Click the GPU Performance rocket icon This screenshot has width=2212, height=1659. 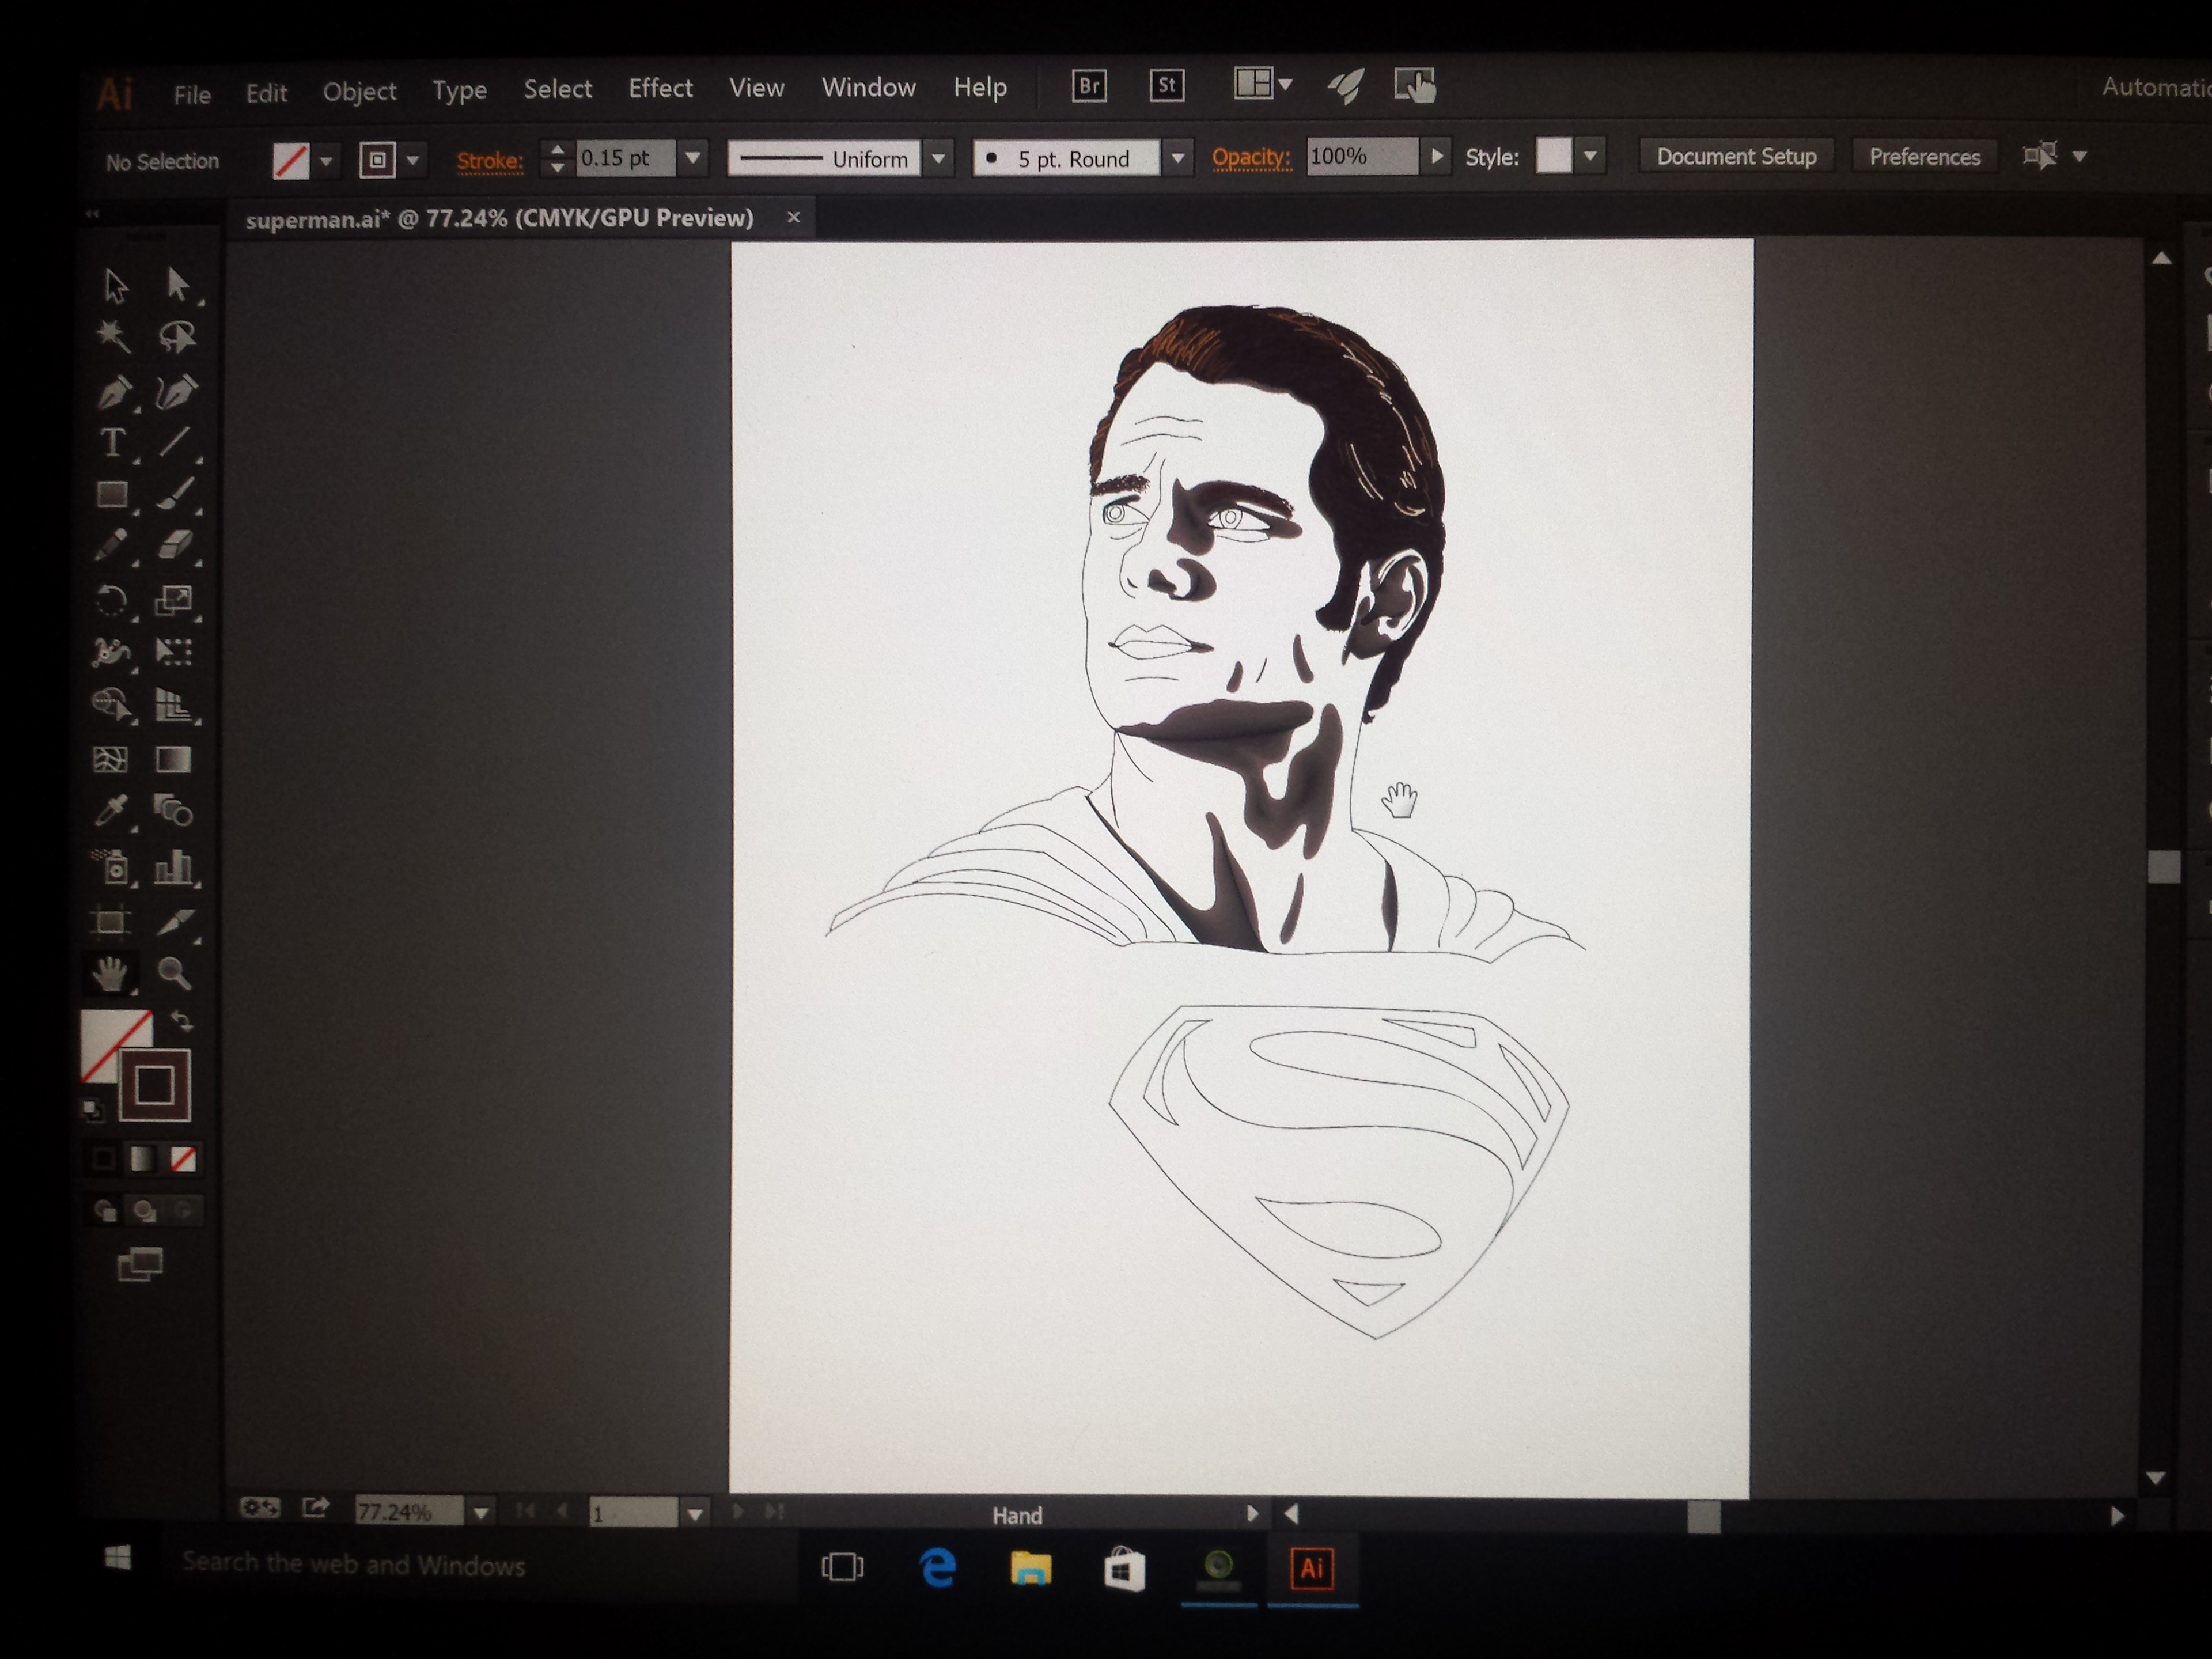(x=1346, y=87)
